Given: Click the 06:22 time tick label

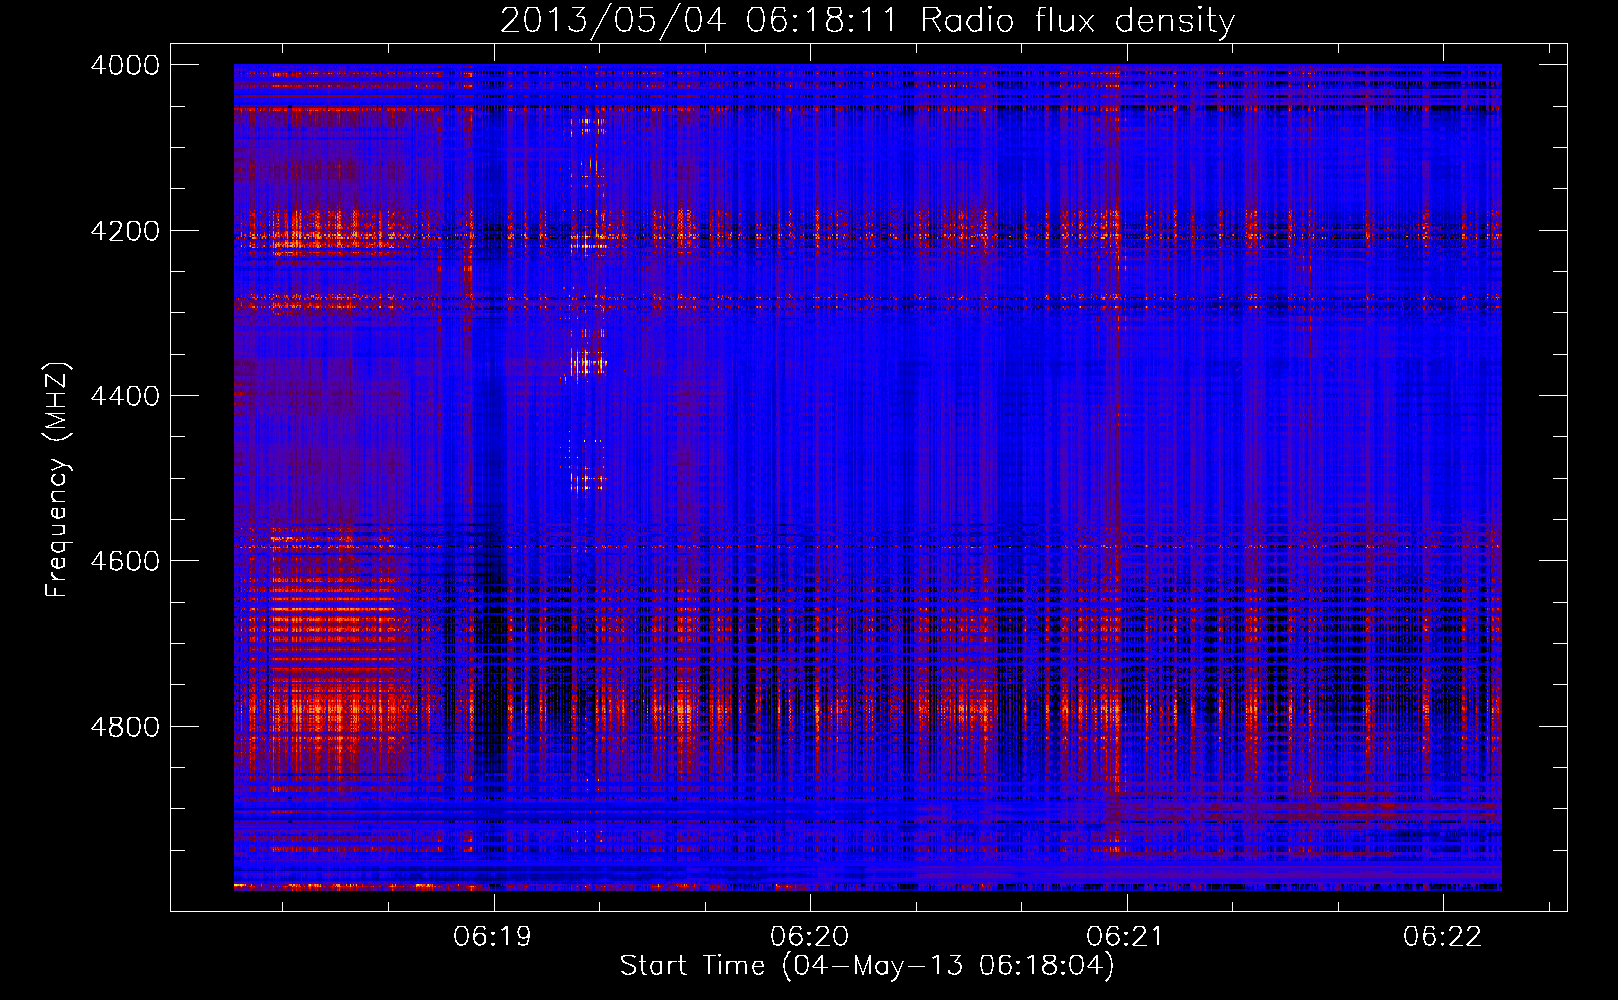Looking at the screenshot, I should pyautogui.click(x=1443, y=937).
